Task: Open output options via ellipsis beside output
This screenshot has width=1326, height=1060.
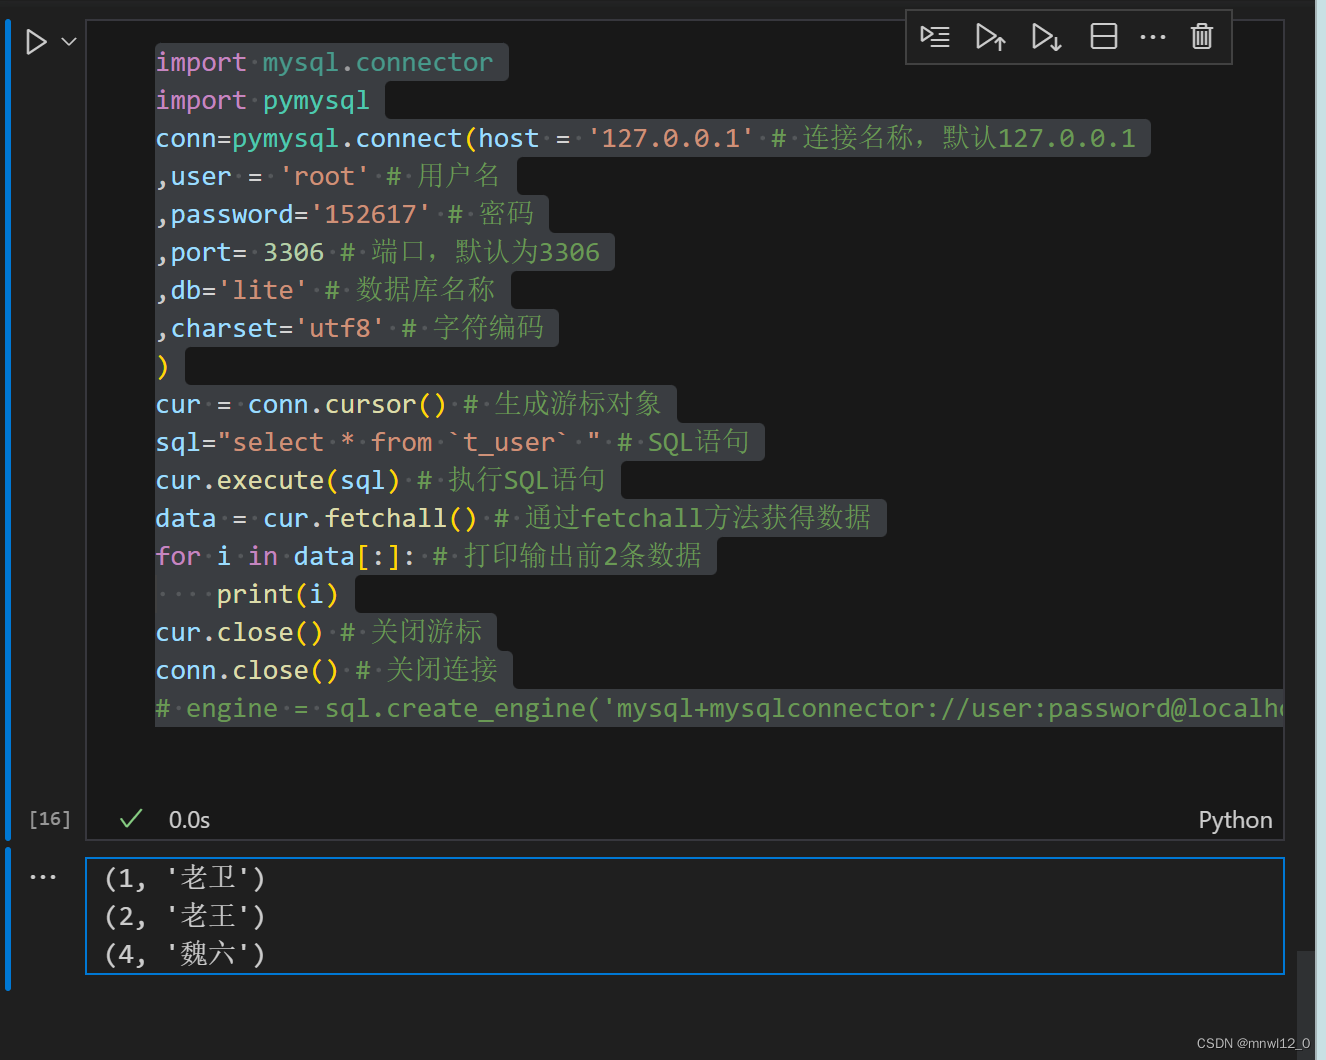Action: (42, 876)
